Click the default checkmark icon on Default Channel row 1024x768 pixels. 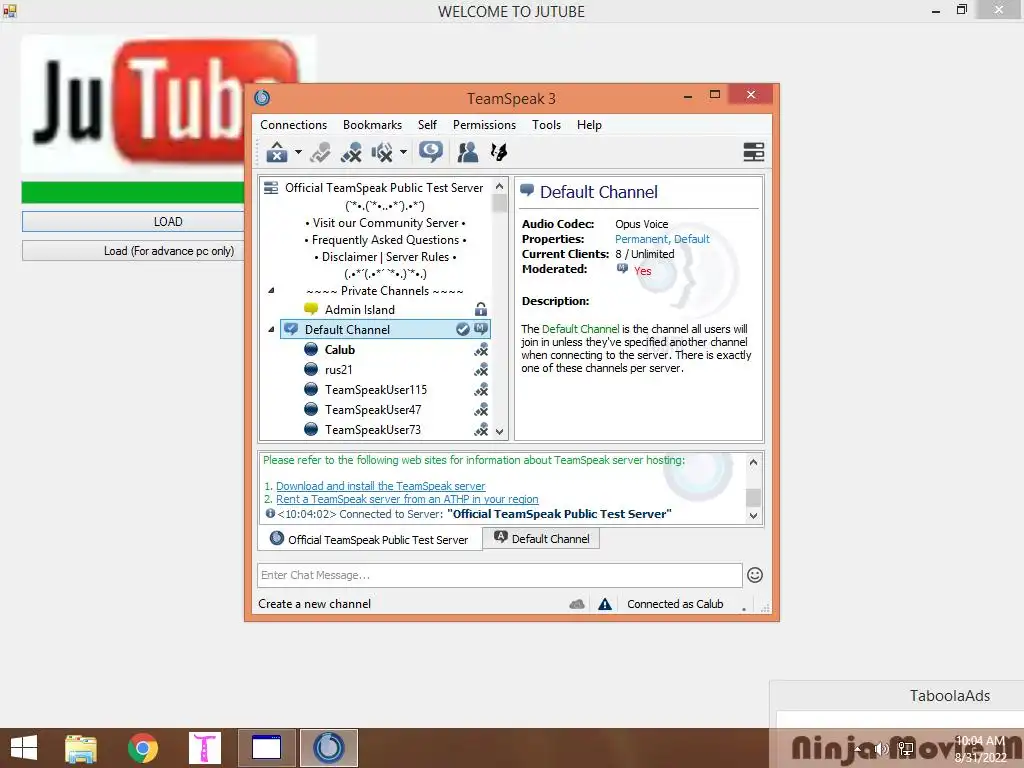coord(463,329)
